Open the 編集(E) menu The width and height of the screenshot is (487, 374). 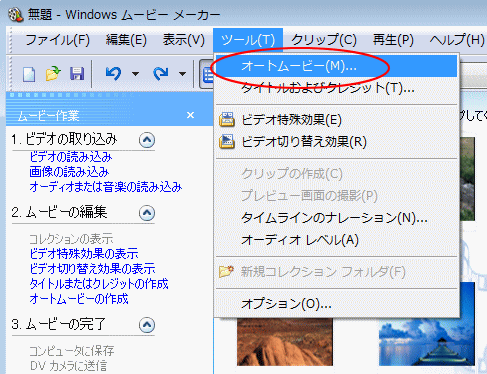[126, 40]
